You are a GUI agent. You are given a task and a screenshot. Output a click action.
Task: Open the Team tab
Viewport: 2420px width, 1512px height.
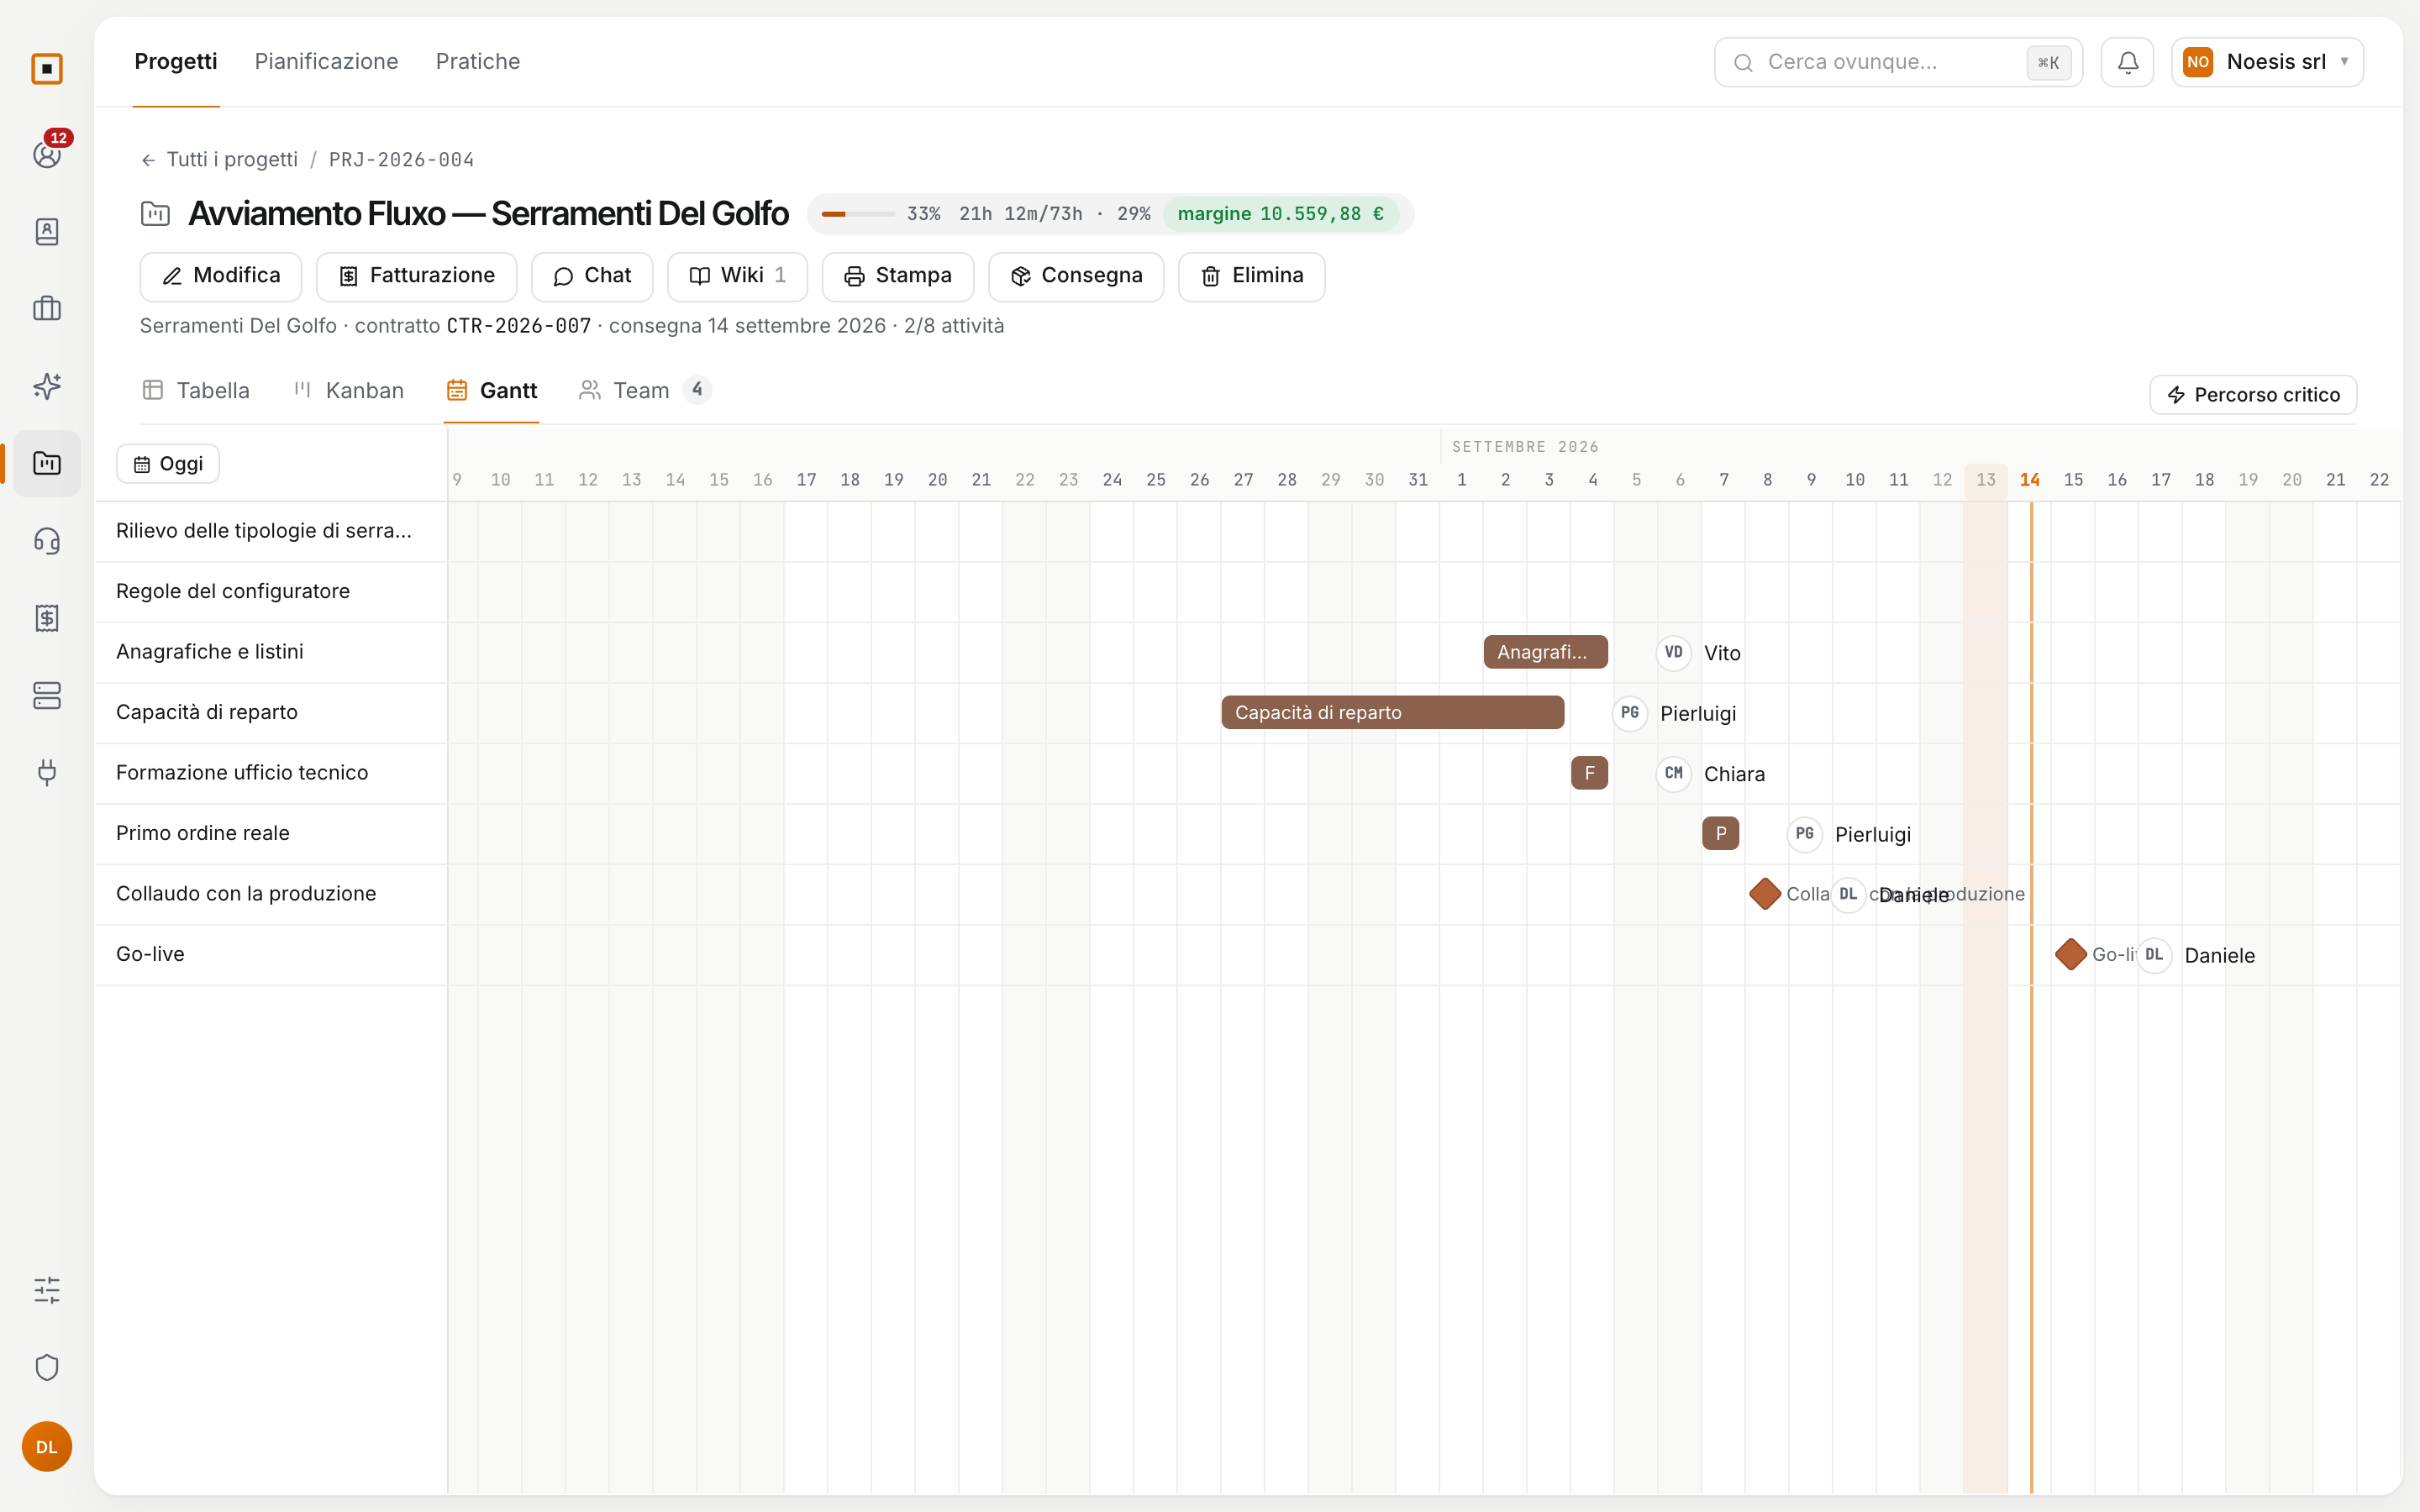644,391
